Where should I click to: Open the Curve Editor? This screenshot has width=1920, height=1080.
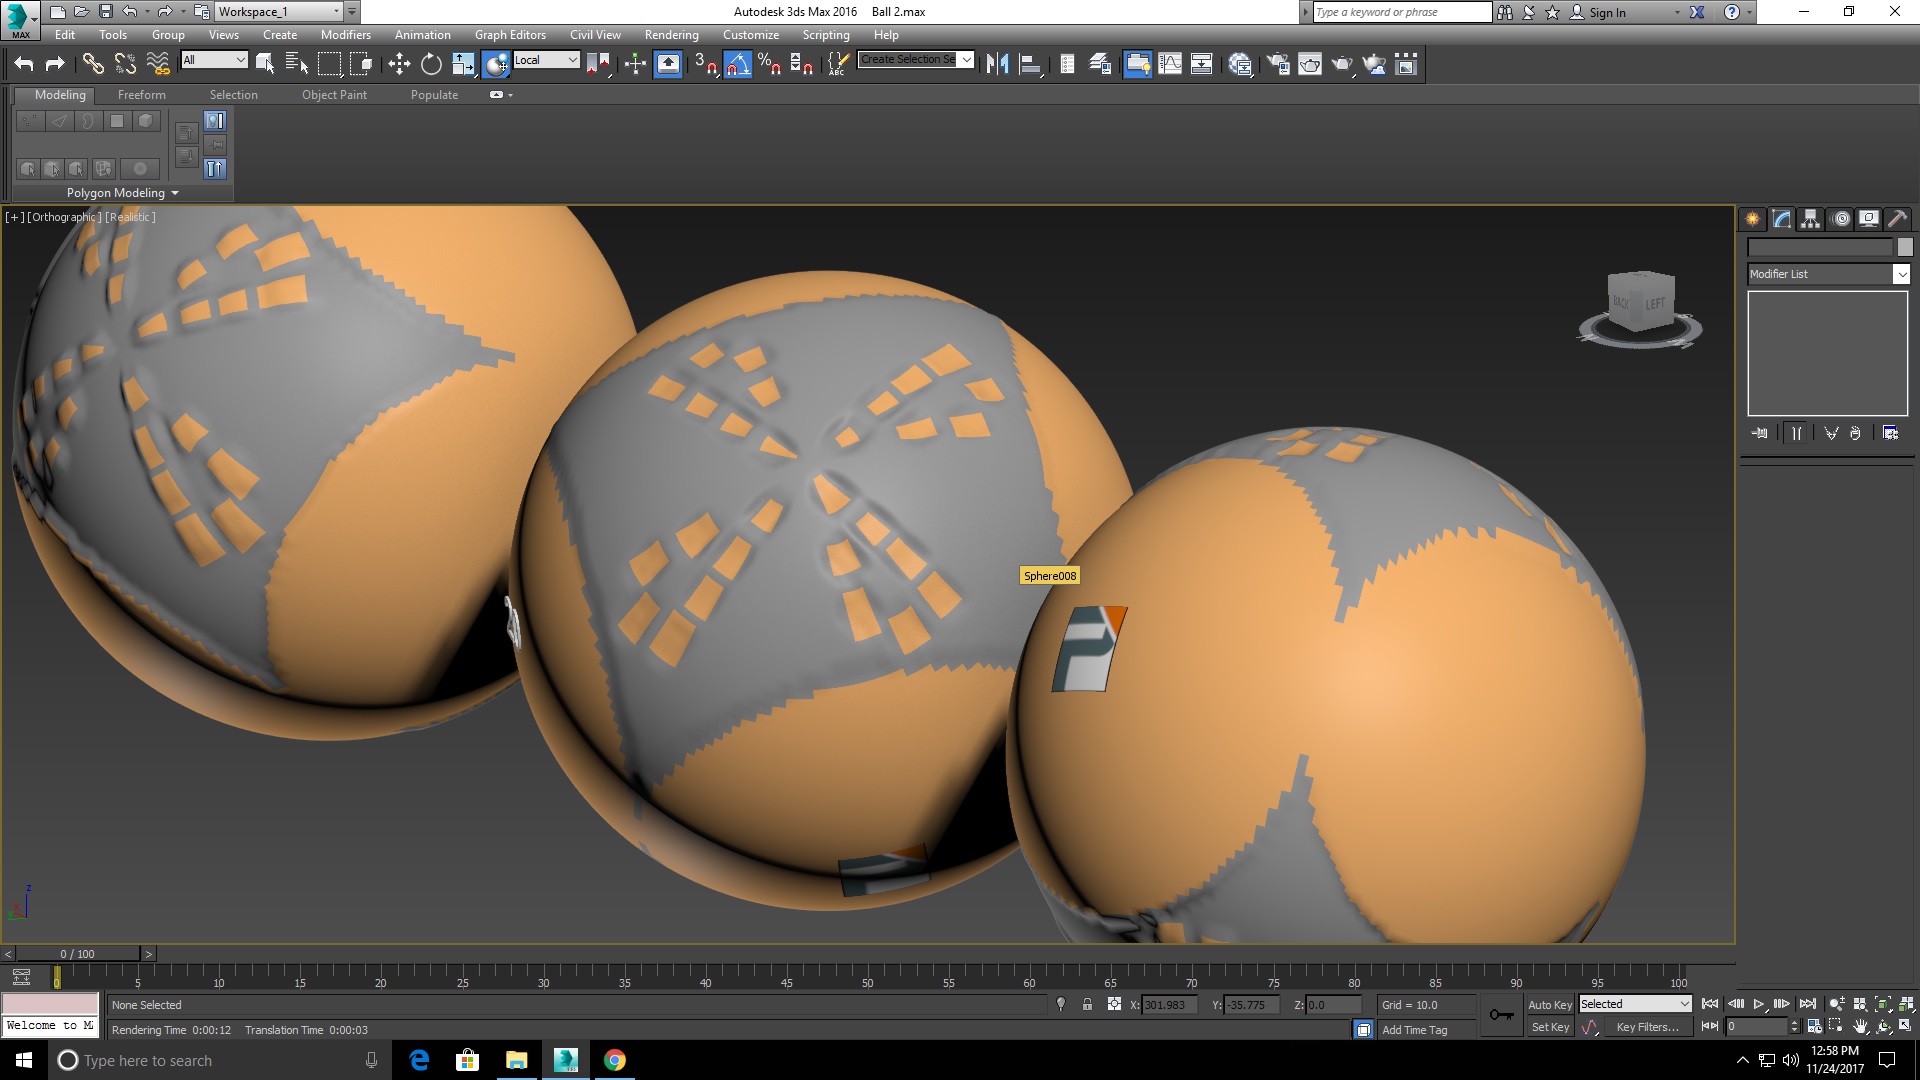(x=1170, y=65)
